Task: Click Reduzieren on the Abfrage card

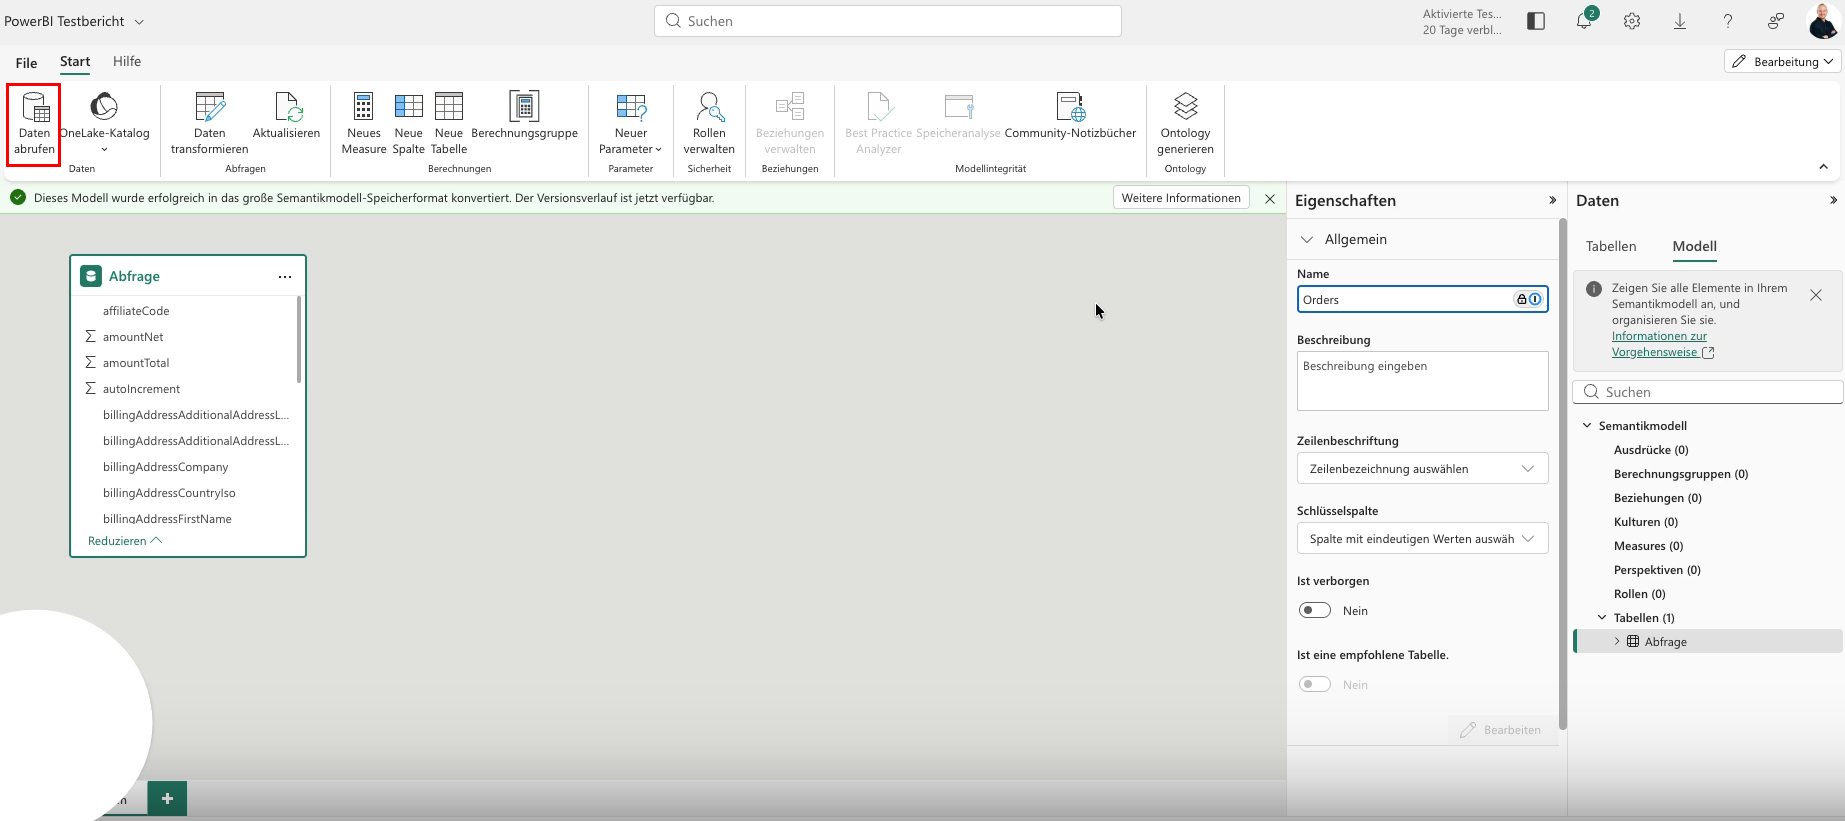Action: [x=125, y=541]
